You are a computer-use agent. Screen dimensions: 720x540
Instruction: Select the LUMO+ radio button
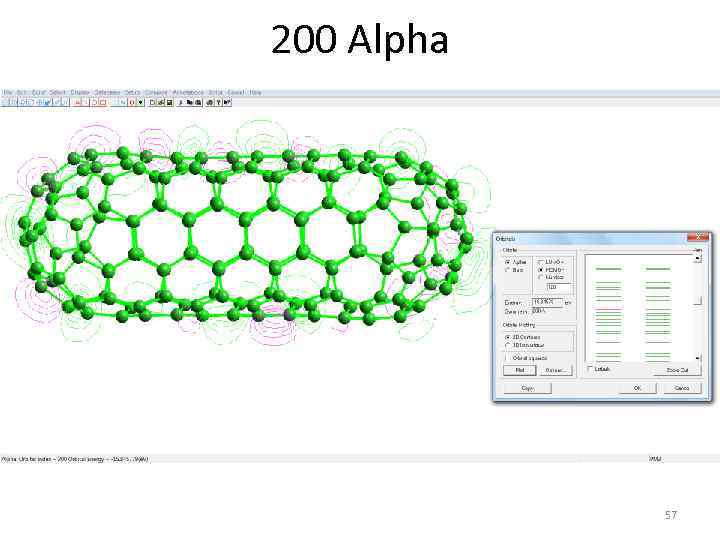540,262
